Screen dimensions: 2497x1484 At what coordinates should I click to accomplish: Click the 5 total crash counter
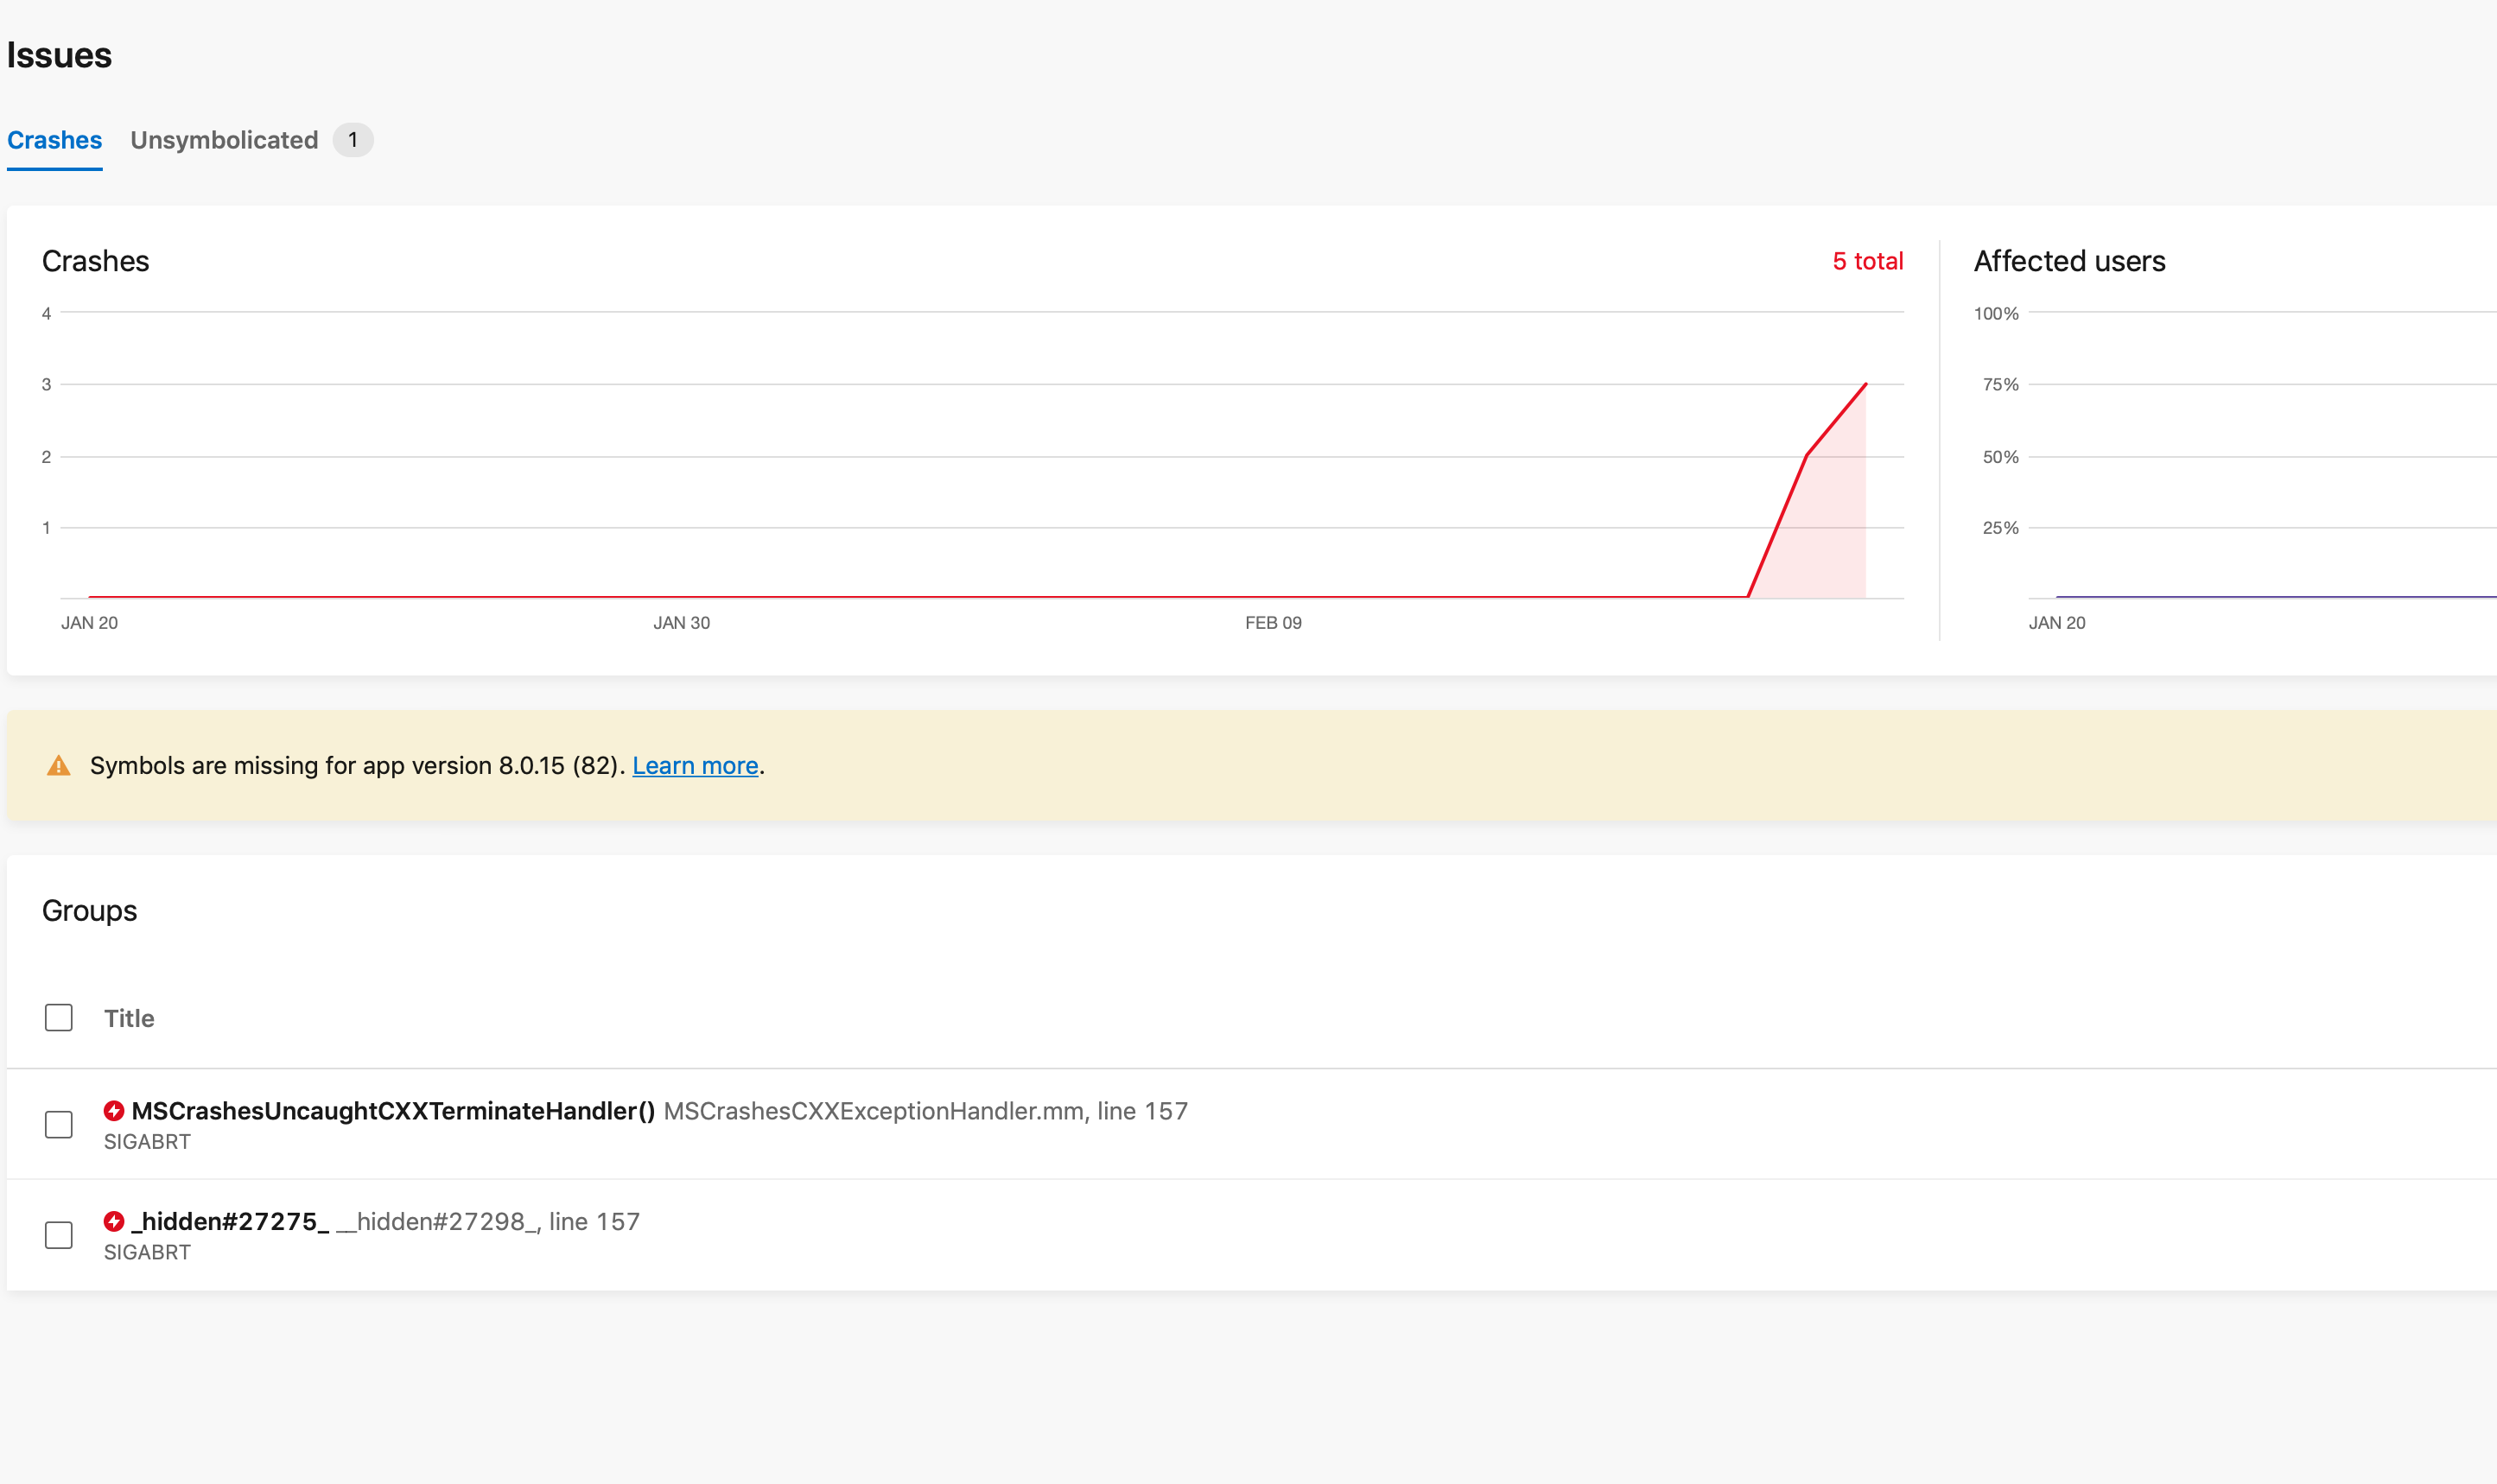coord(1867,261)
